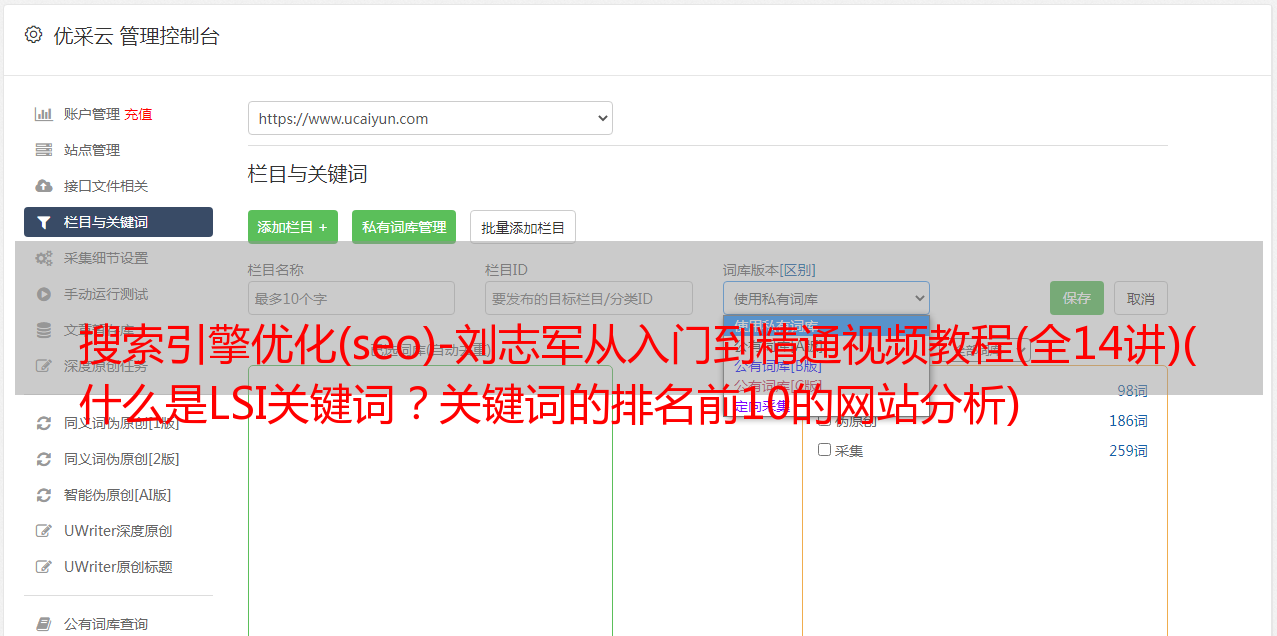Focus the 栏目名称 input field
This screenshot has width=1277, height=636.
(351, 298)
